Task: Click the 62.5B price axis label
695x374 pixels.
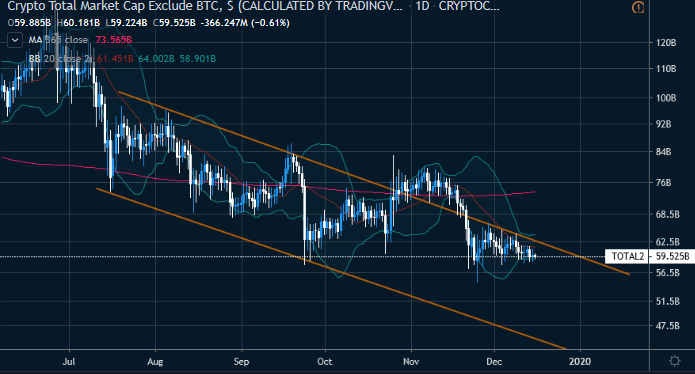Action: [668, 242]
